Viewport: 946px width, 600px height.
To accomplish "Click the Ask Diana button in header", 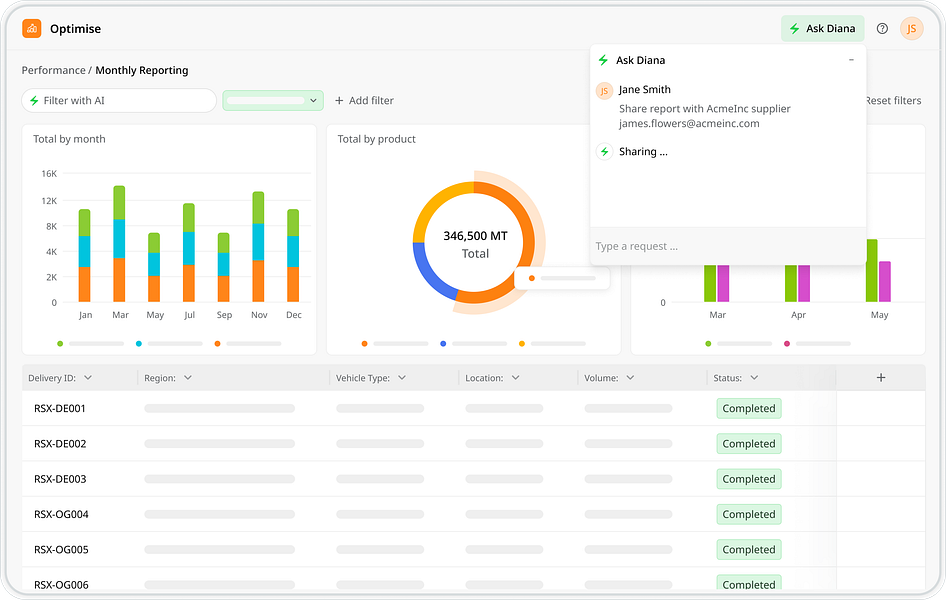I will click(x=822, y=28).
